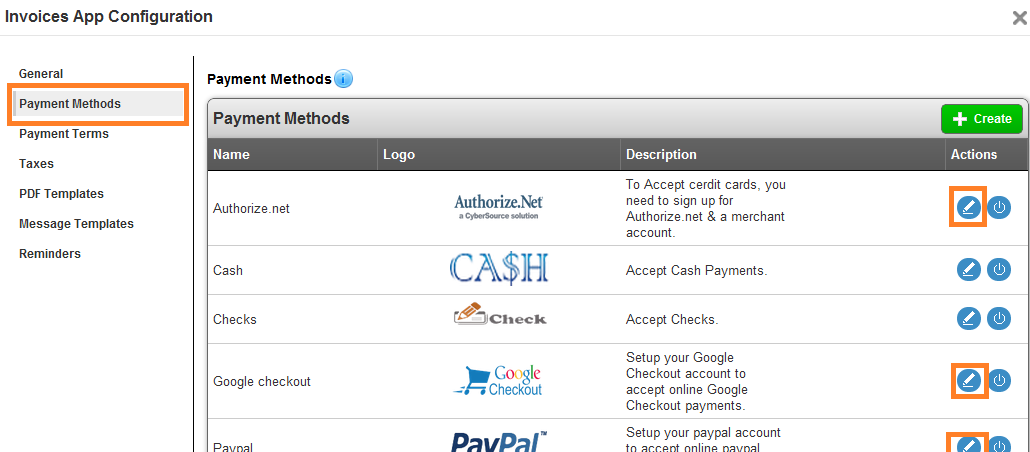The width and height of the screenshot is (1030, 452).
Task: Close the Invoices App Configuration dialog
Action: 1019,17
